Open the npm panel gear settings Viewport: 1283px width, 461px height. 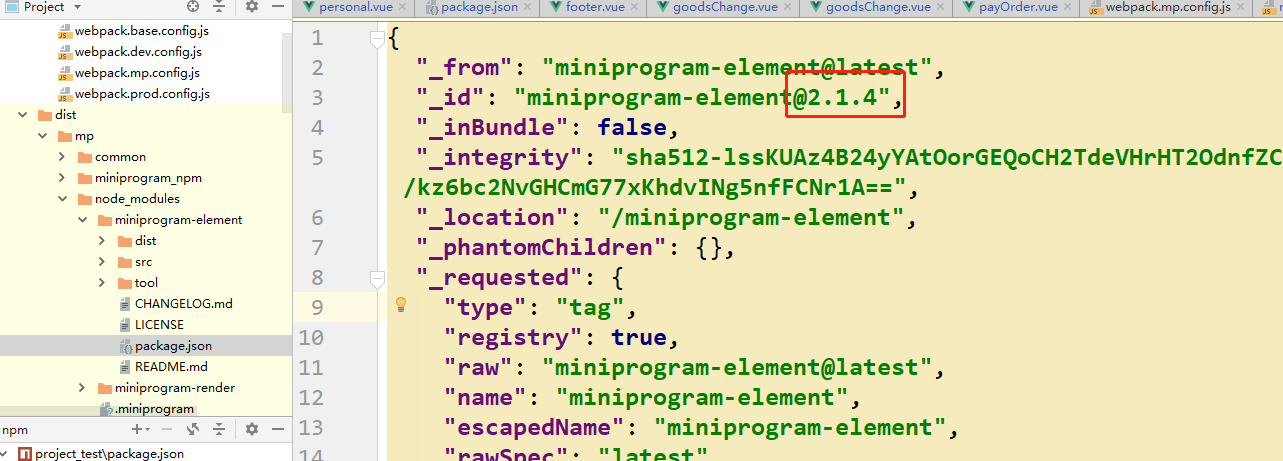click(251, 429)
